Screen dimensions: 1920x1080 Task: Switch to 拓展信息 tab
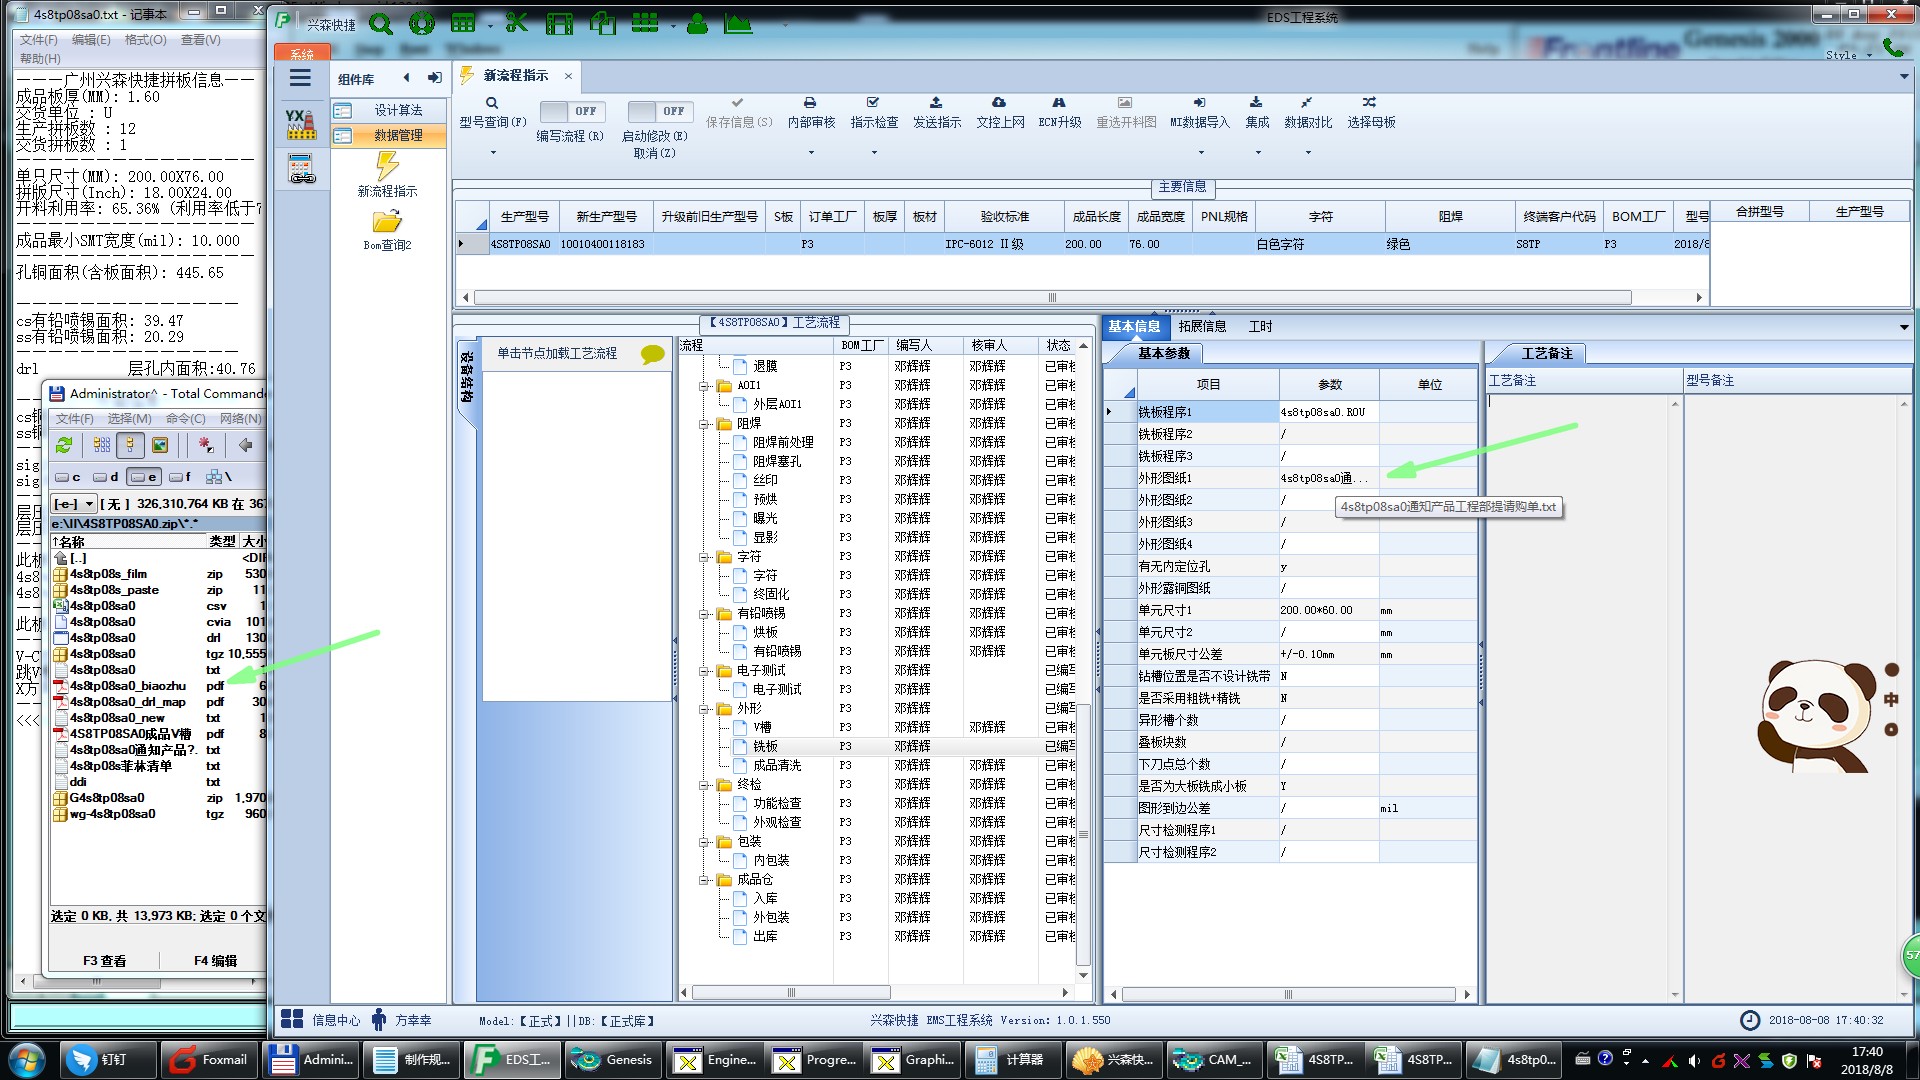(x=1202, y=327)
